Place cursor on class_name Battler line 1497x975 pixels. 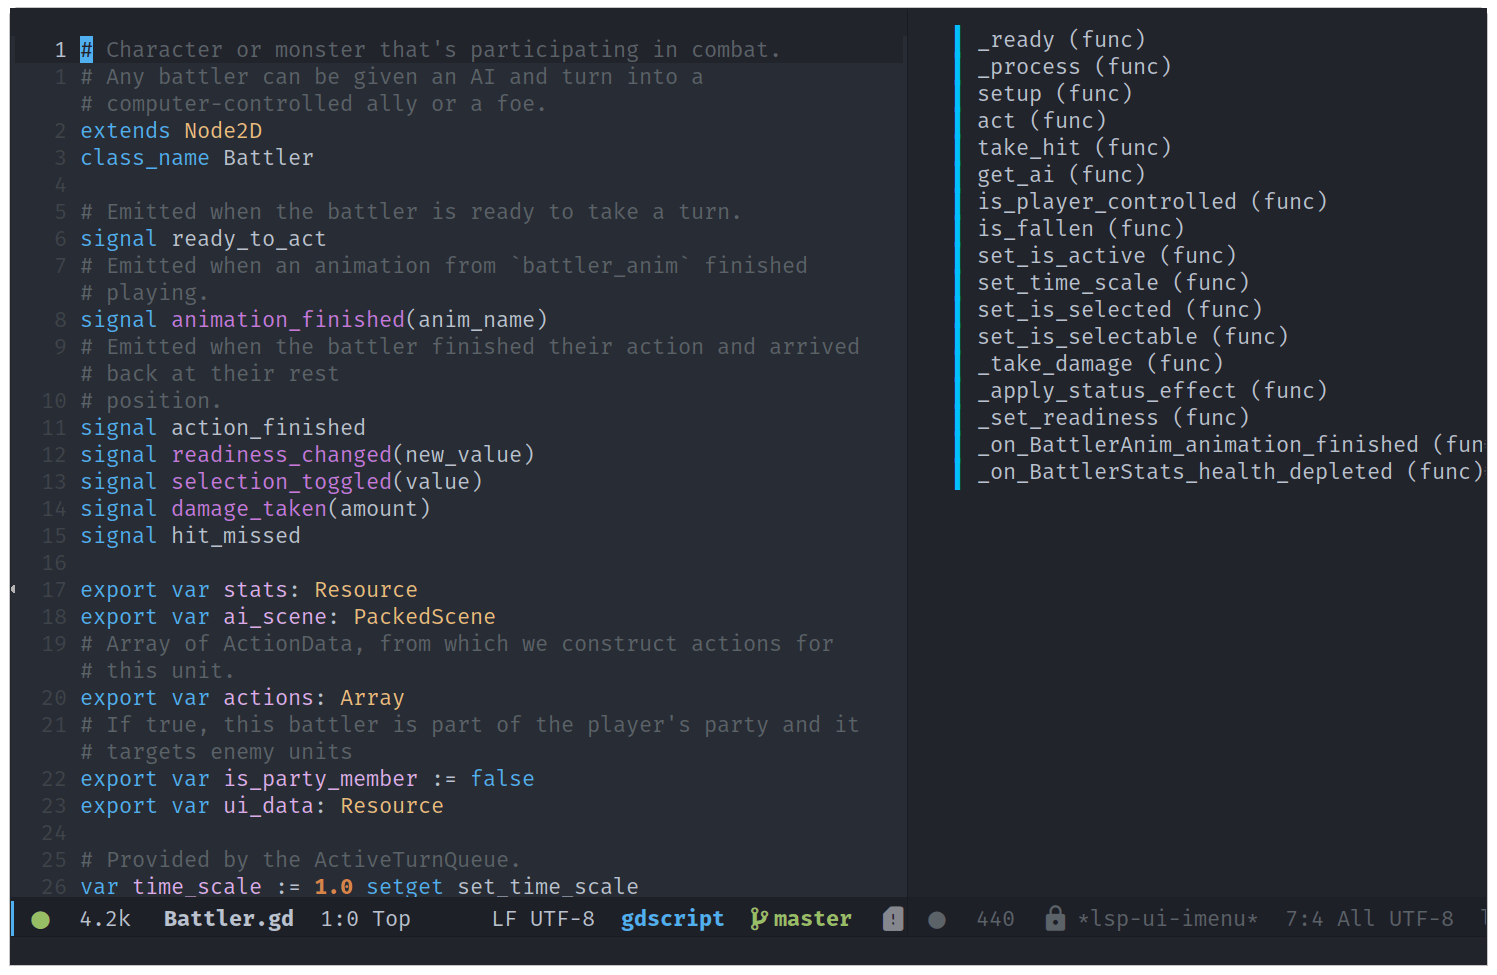tap(197, 158)
